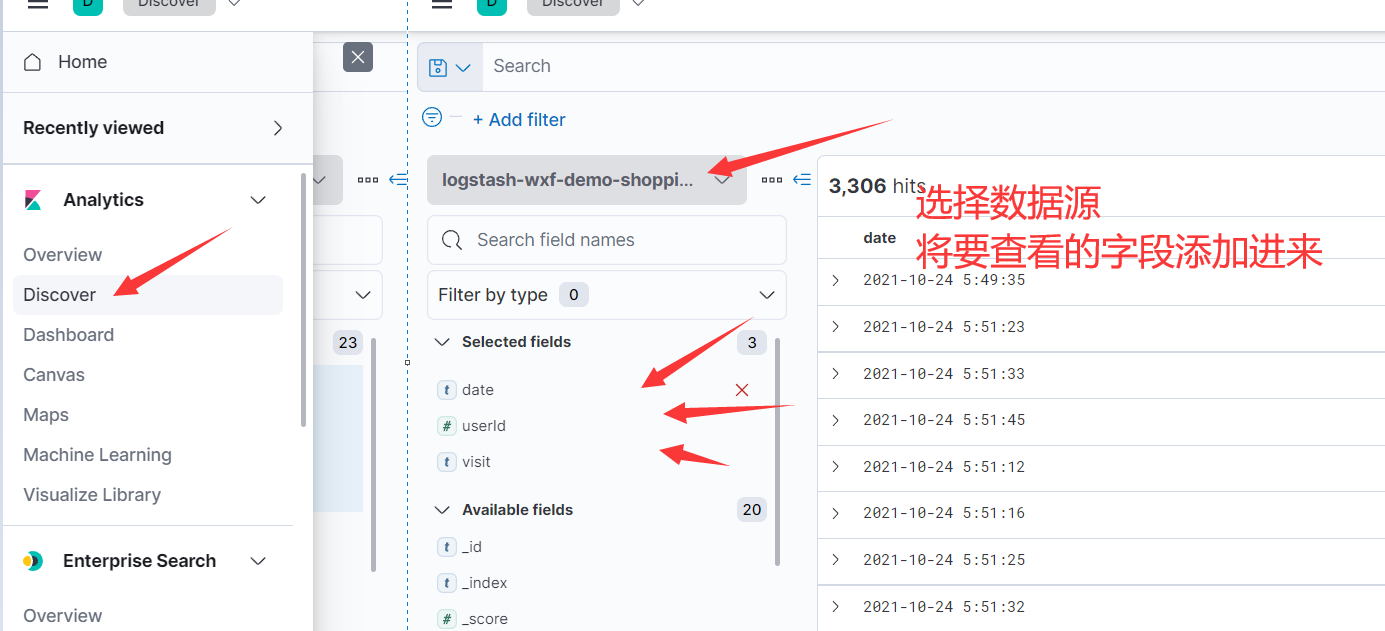Expand the row dated 5:49:35

pos(836,280)
